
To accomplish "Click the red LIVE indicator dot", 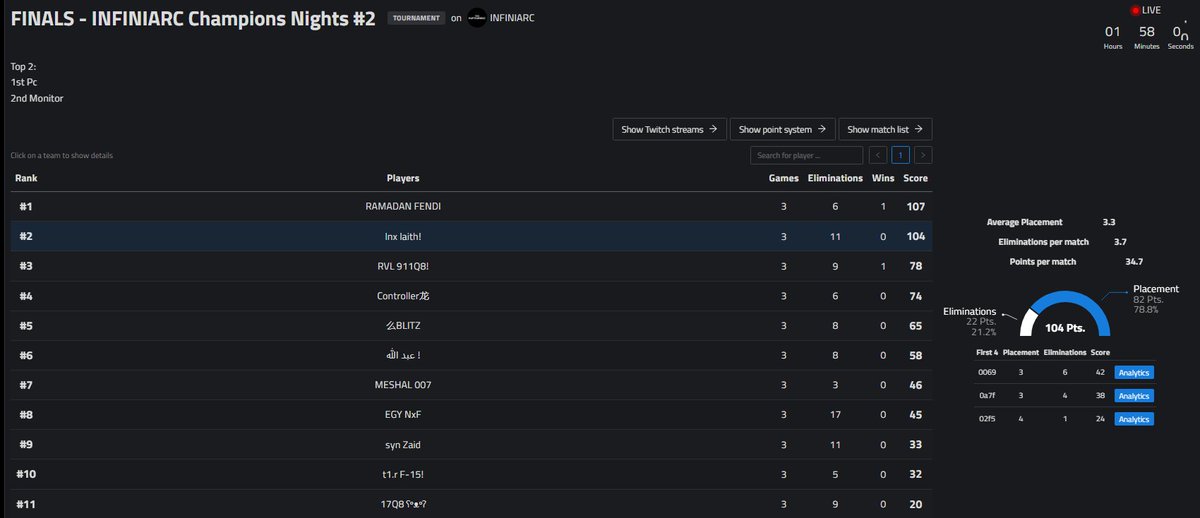I will 1135,10.
